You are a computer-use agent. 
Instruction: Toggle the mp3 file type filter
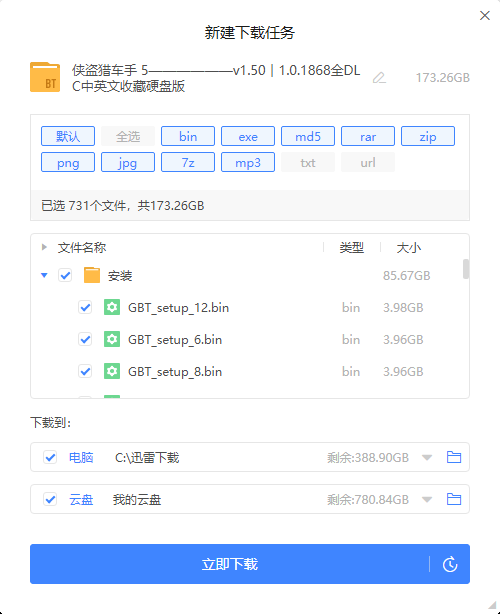248,162
